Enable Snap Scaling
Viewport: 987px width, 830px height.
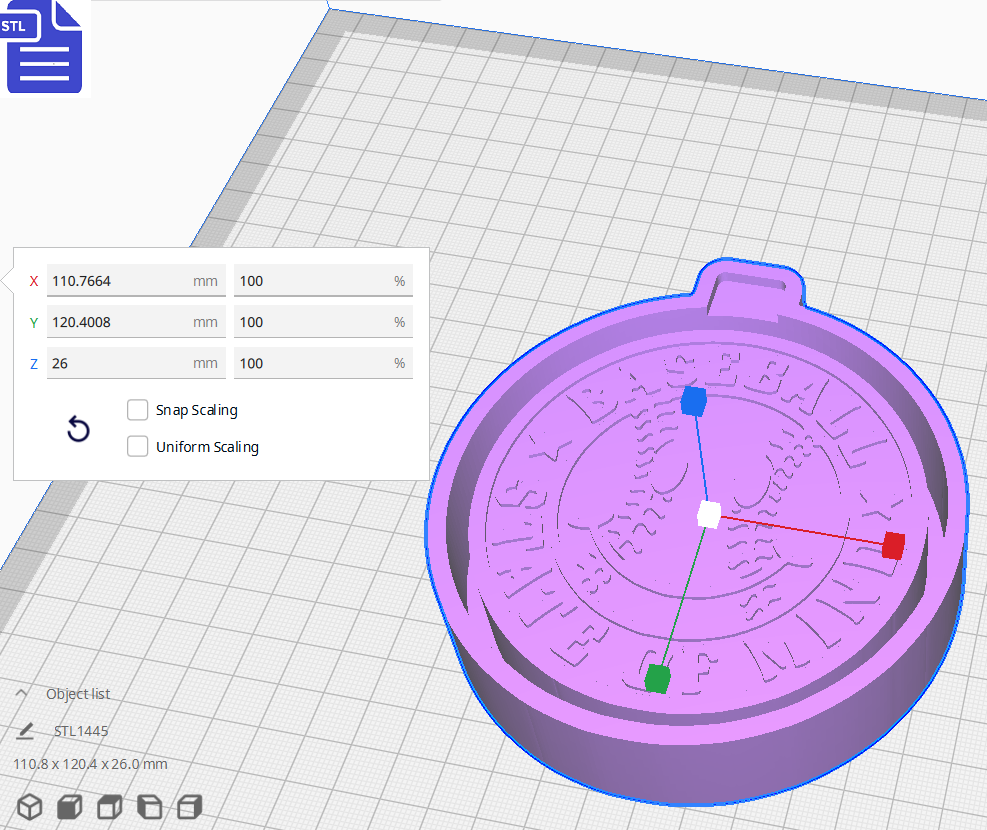(137, 410)
